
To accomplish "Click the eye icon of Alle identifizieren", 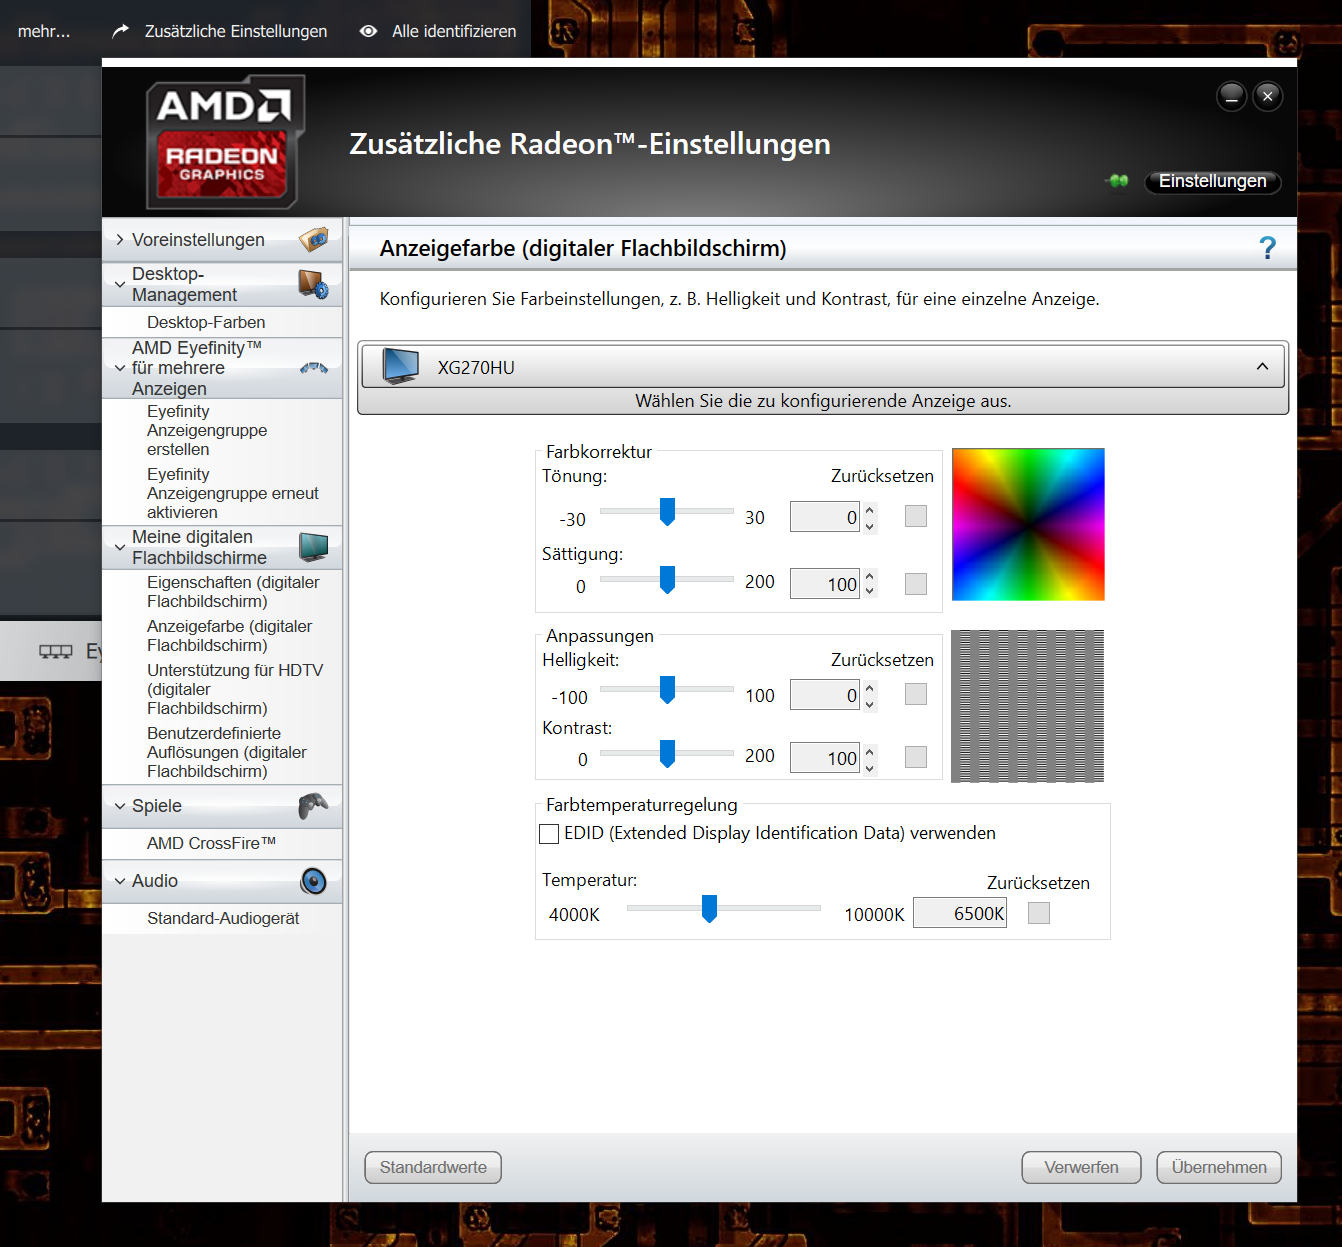I will tap(369, 31).
